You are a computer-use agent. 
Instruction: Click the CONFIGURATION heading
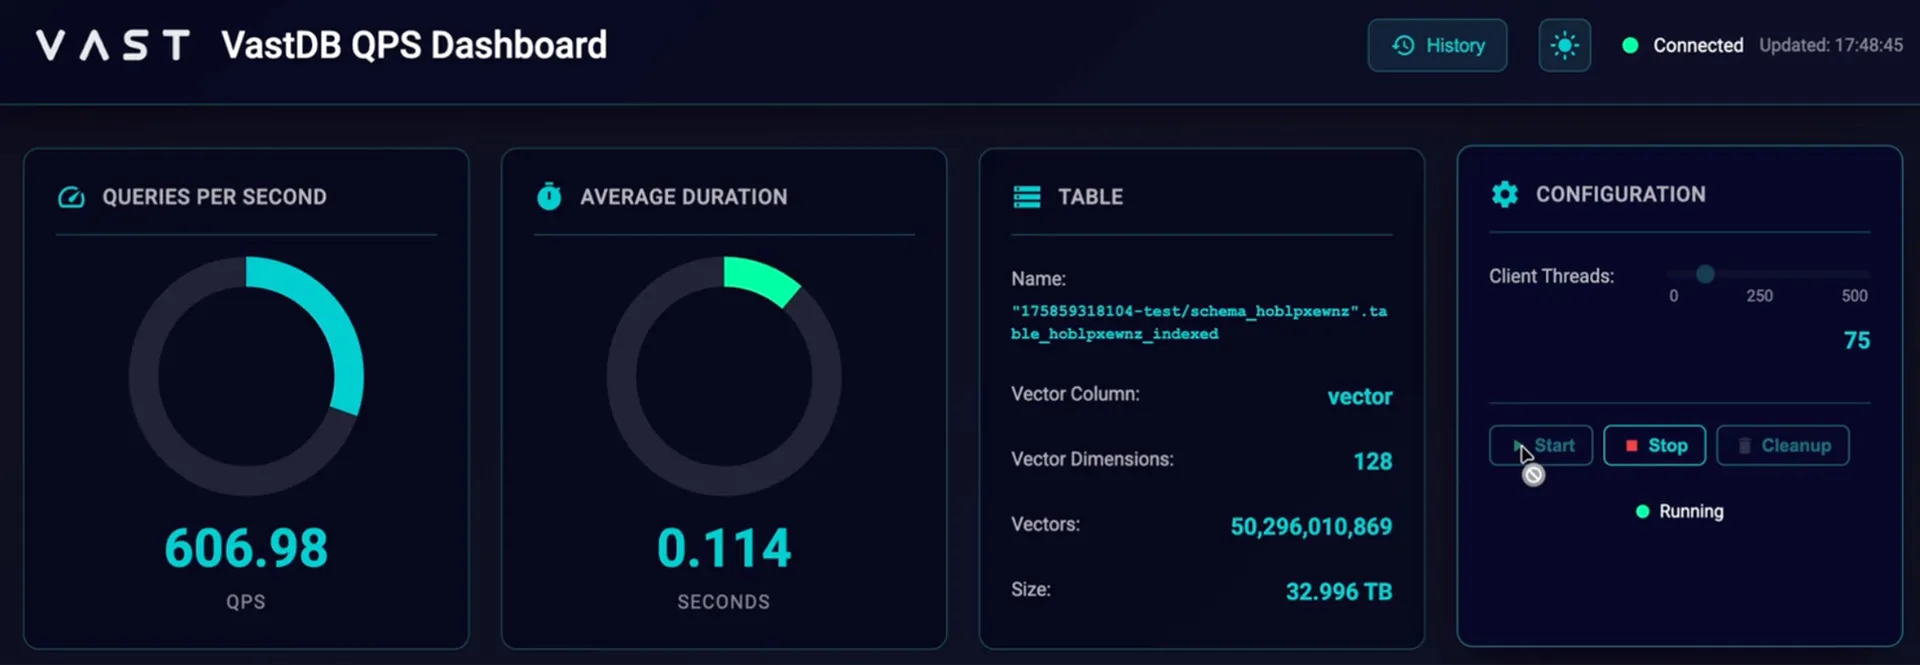[1621, 194]
